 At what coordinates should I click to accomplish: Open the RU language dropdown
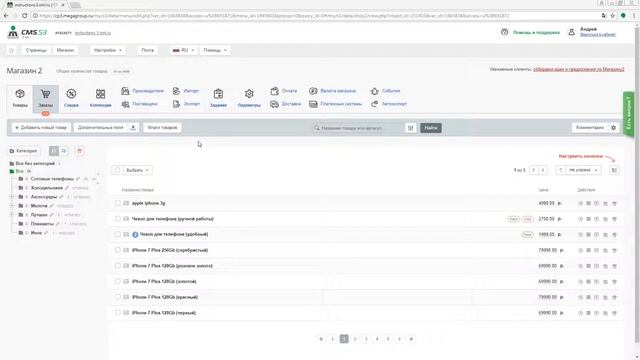pyautogui.click(x=183, y=50)
